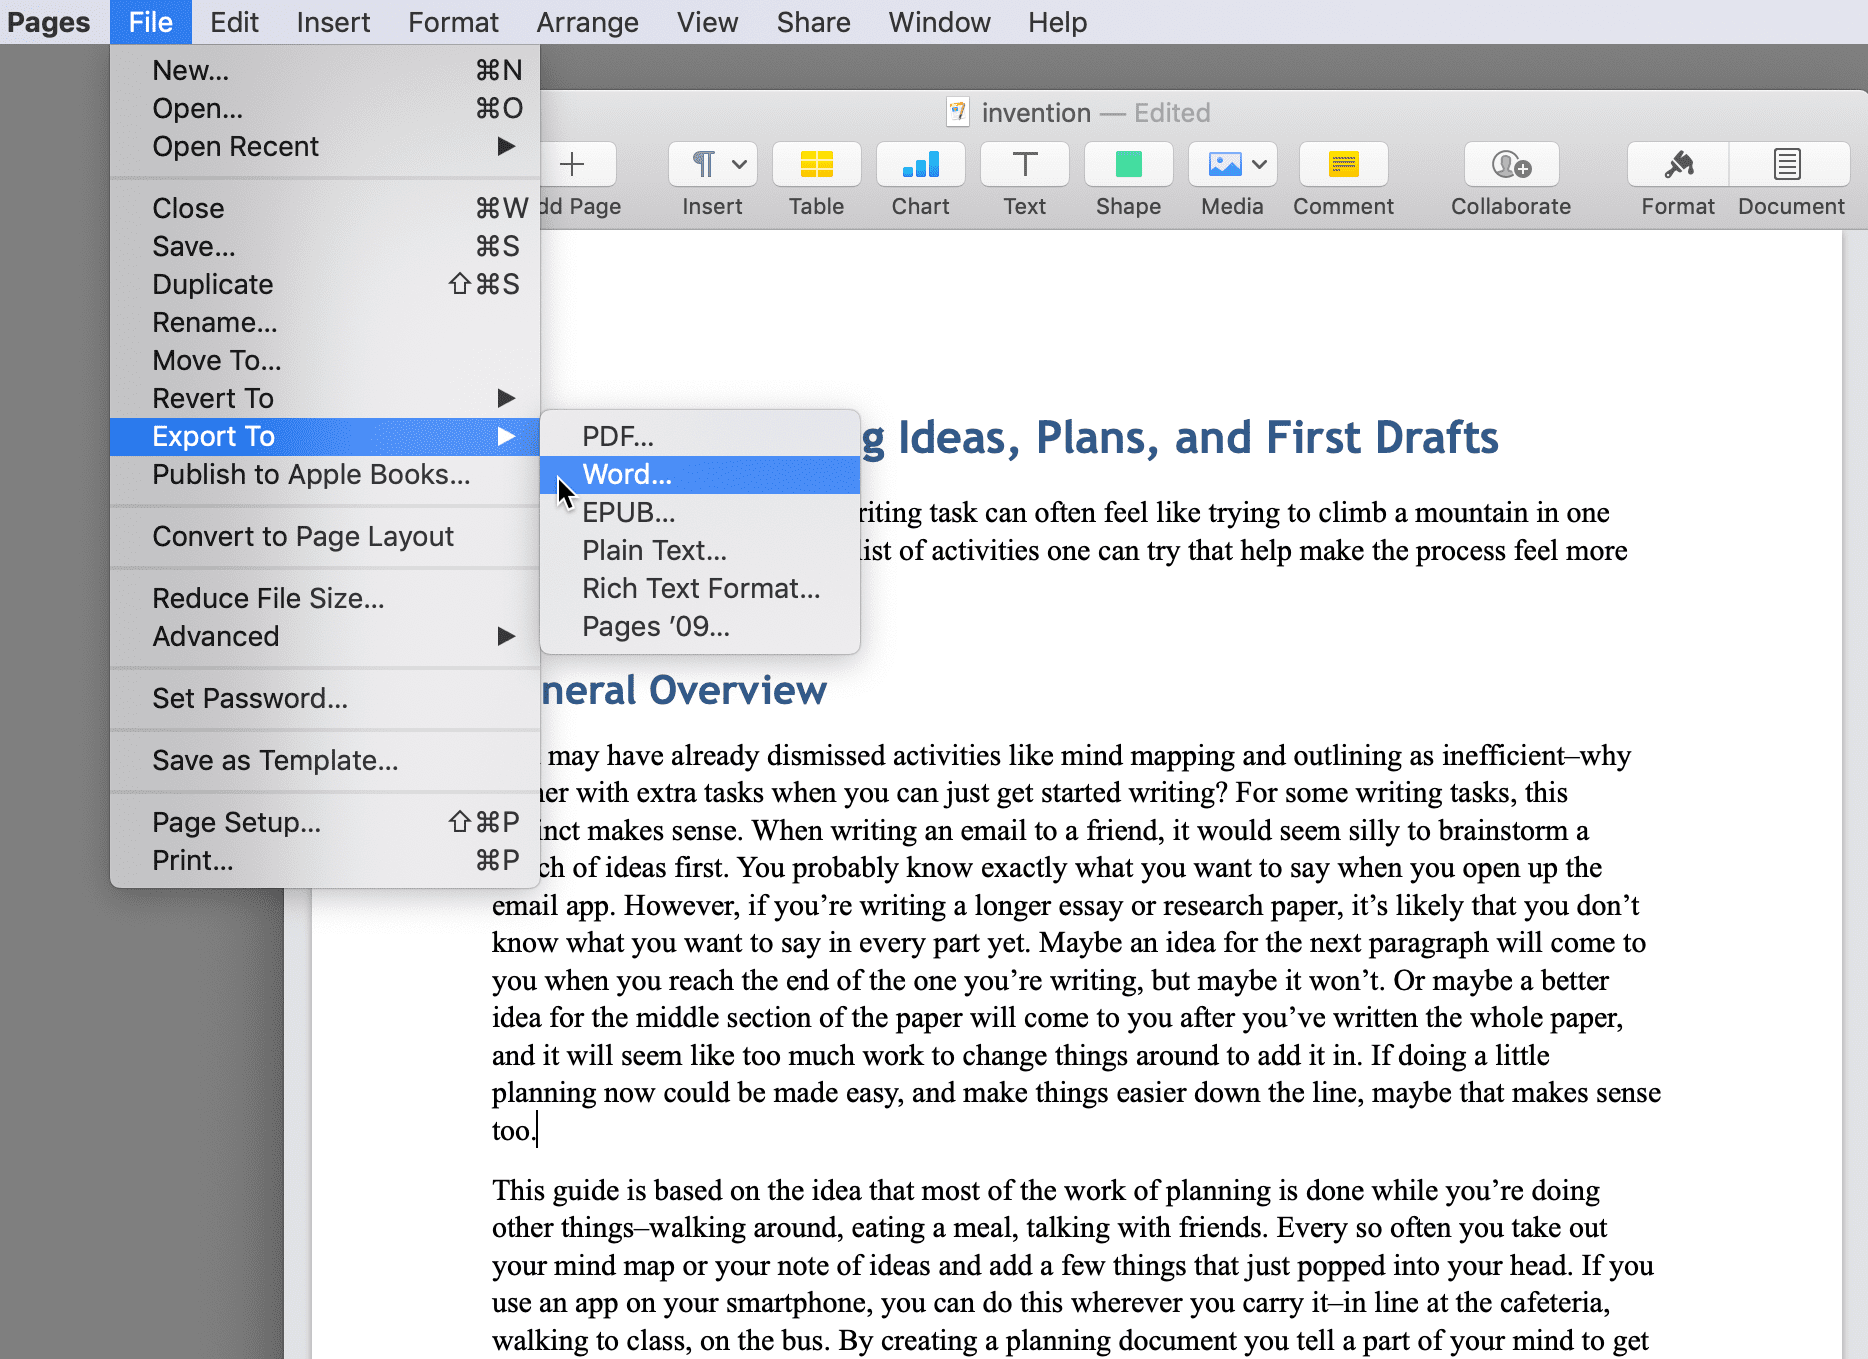Close the document via File menu

[325, 208]
